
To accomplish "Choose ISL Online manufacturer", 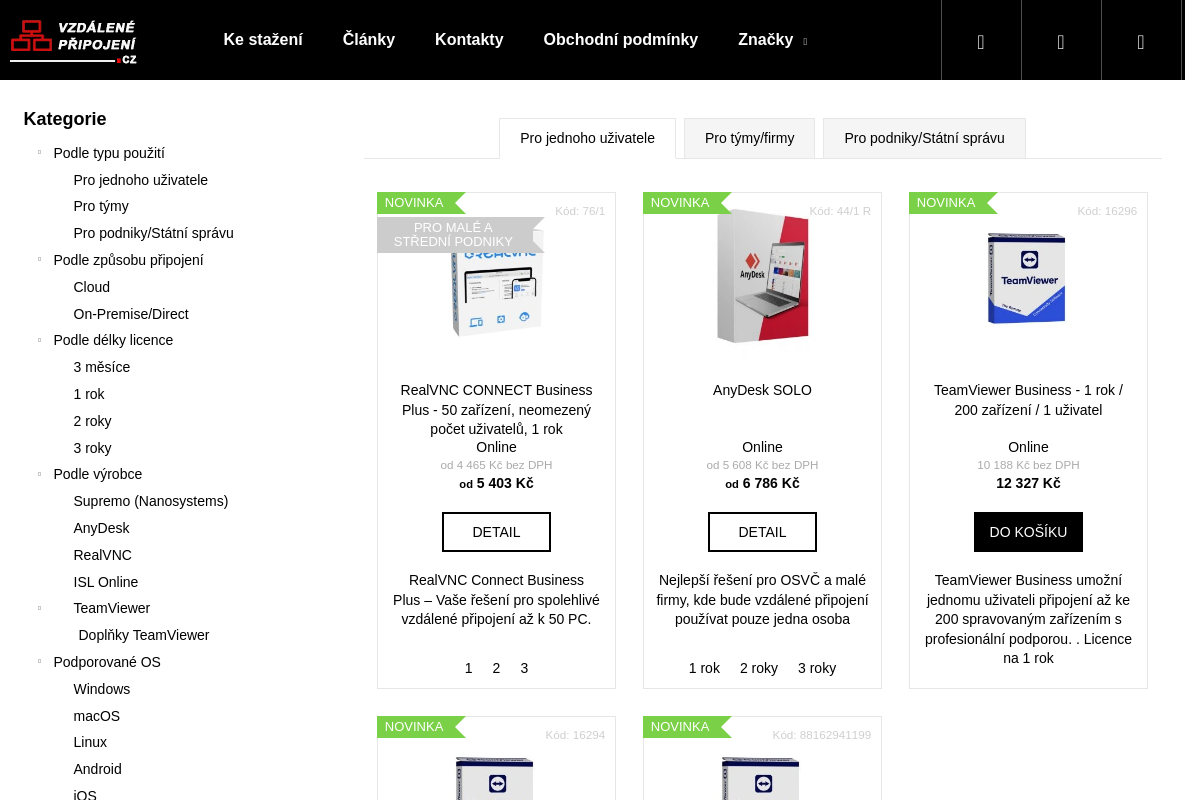I will (106, 582).
